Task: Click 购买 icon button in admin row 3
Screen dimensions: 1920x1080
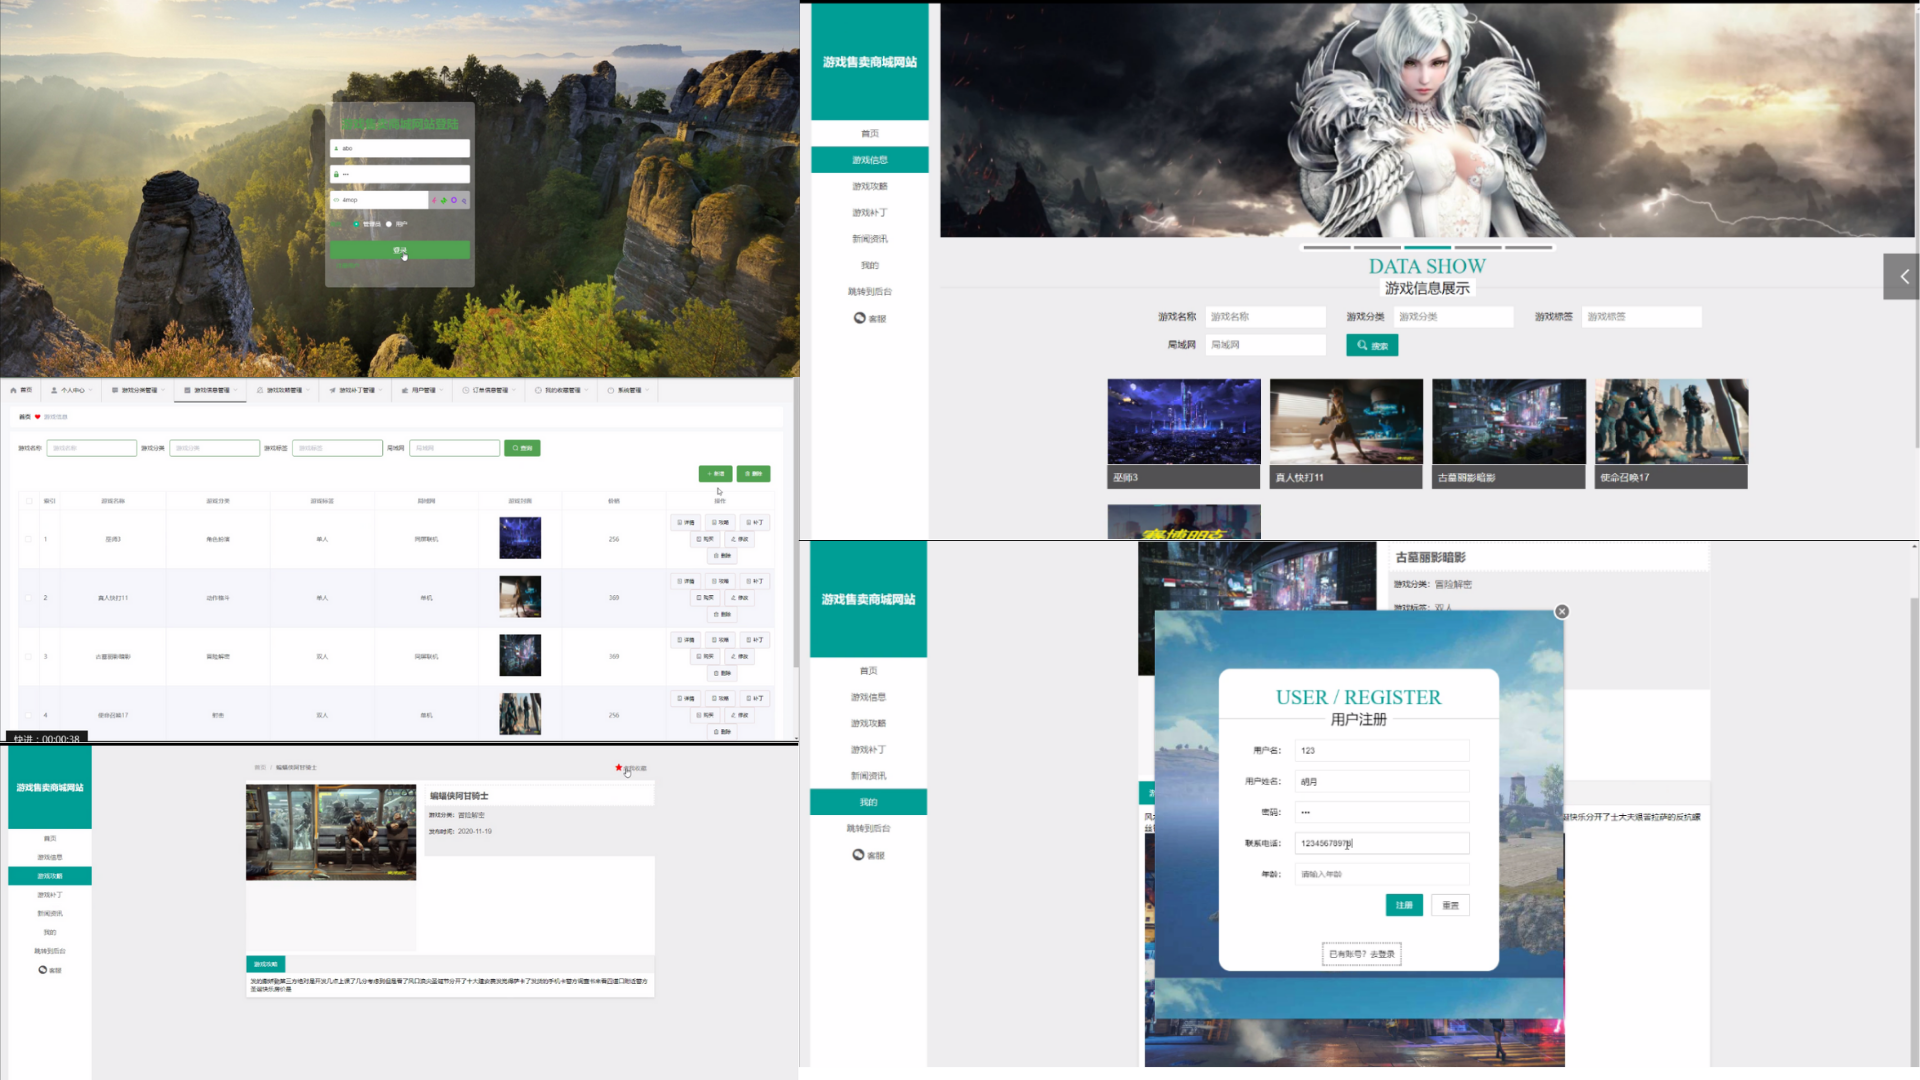Action: coord(705,657)
